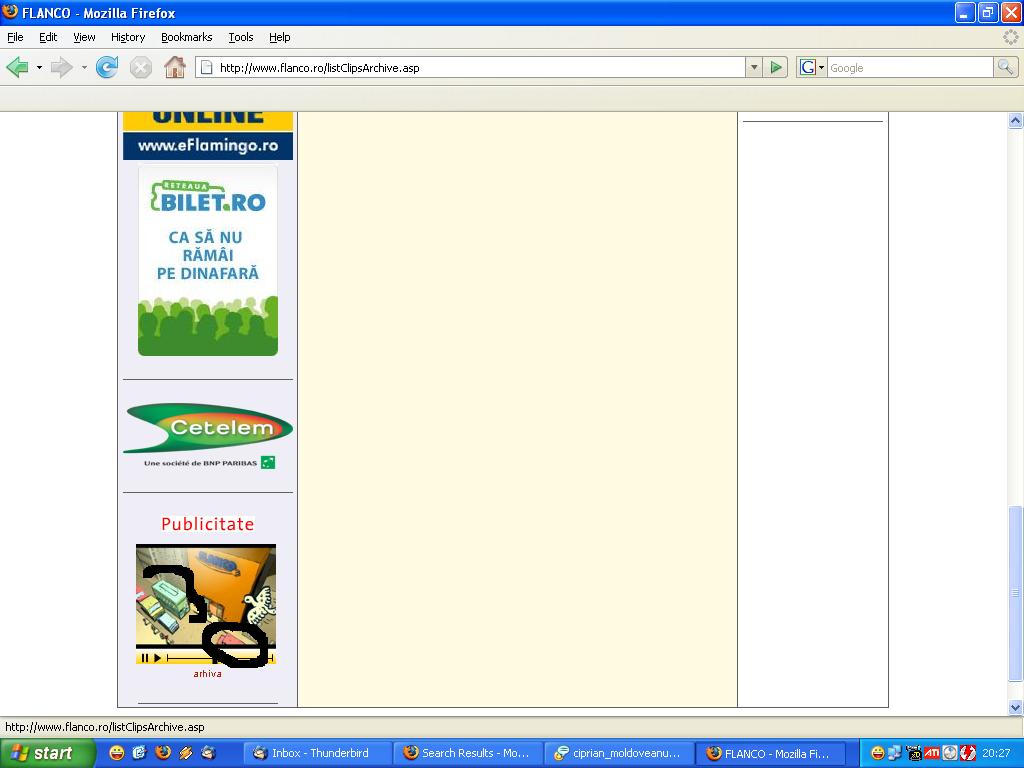Click the Forward navigation arrow

point(61,67)
